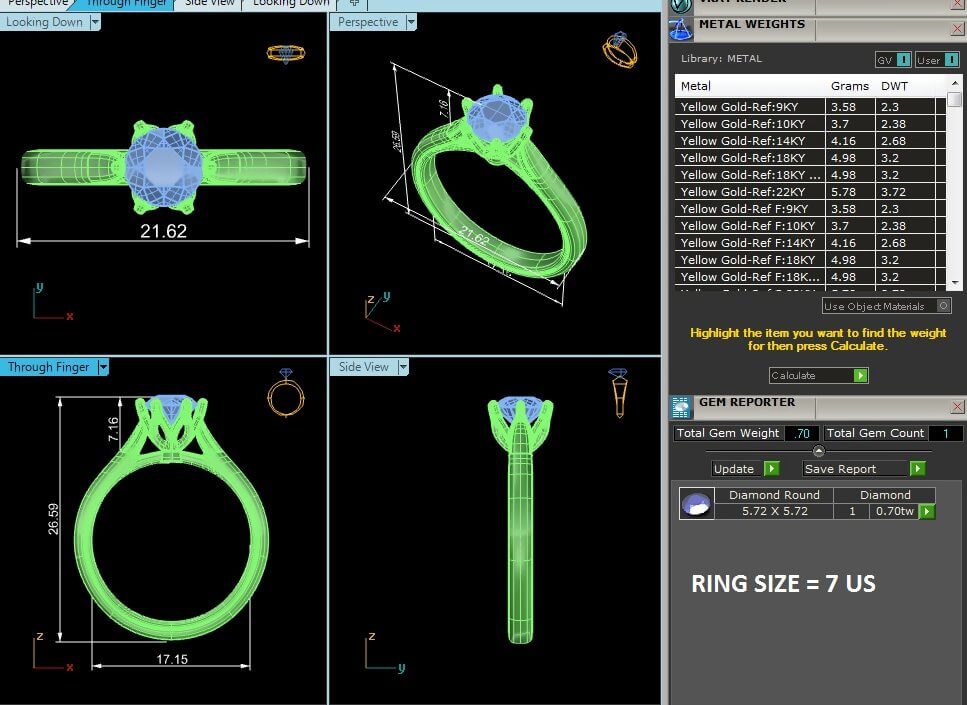Image resolution: width=967 pixels, height=705 pixels.
Task: Click the ring orientation icon in Through Finger viewport
Action: point(286,392)
